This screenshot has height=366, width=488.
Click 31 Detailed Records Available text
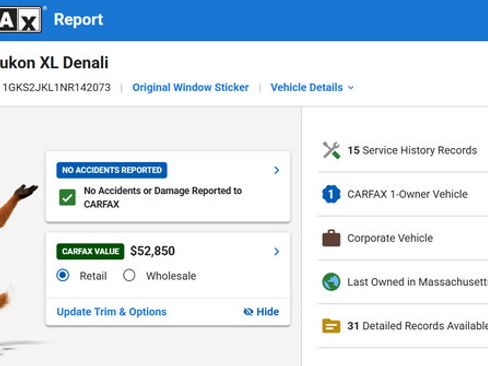click(x=418, y=326)
